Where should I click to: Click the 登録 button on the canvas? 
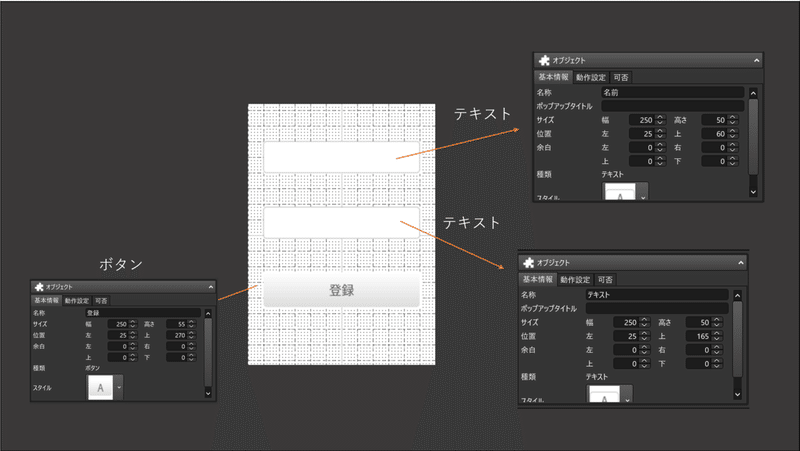coord(341,290)
